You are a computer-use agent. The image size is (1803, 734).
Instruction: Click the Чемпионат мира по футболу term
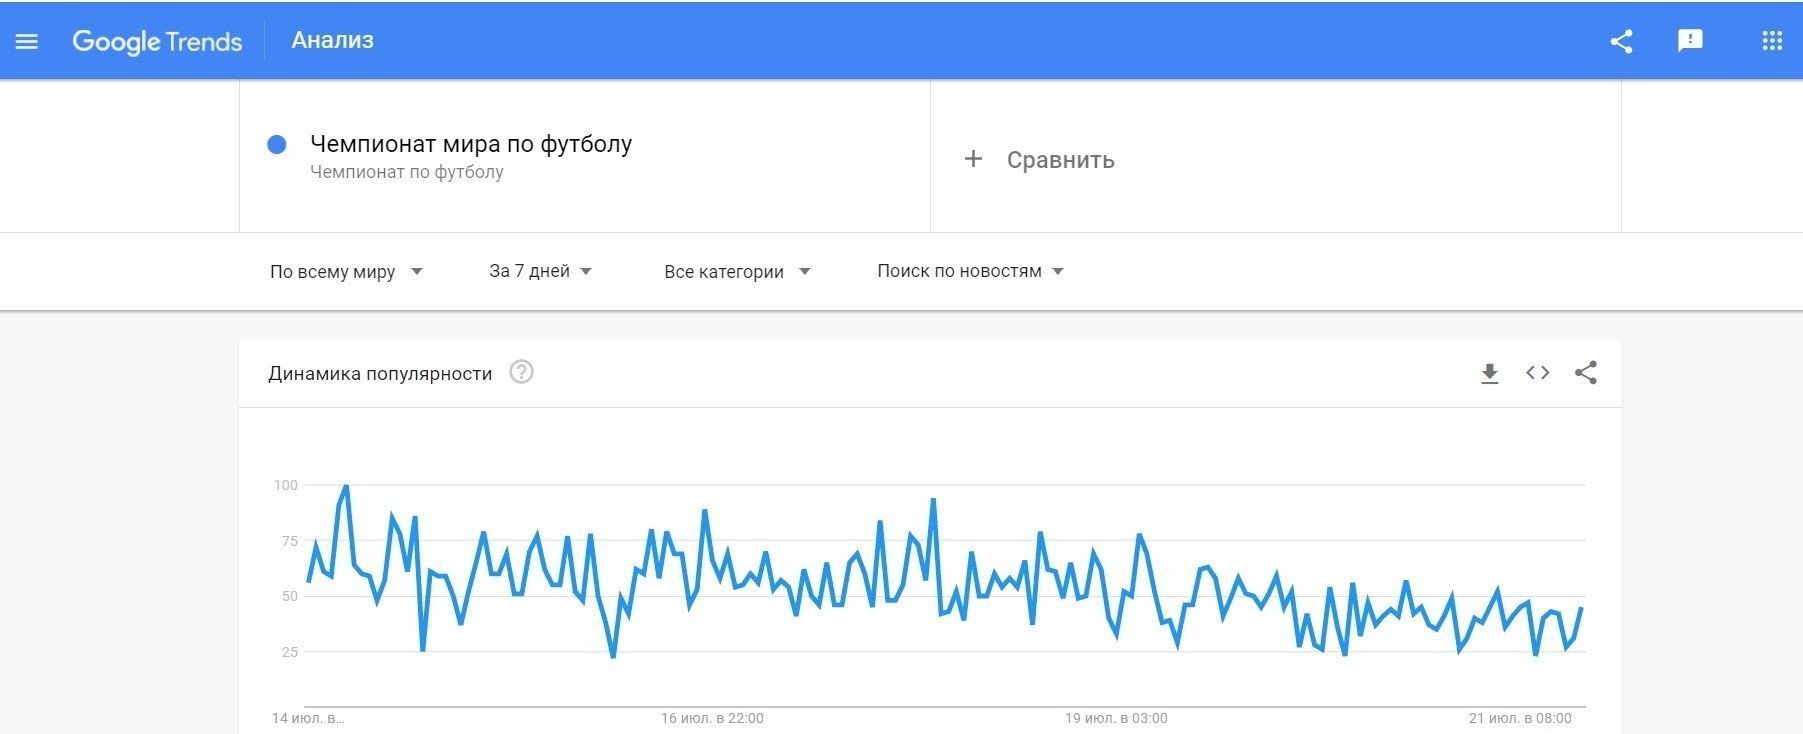(470, 144)
